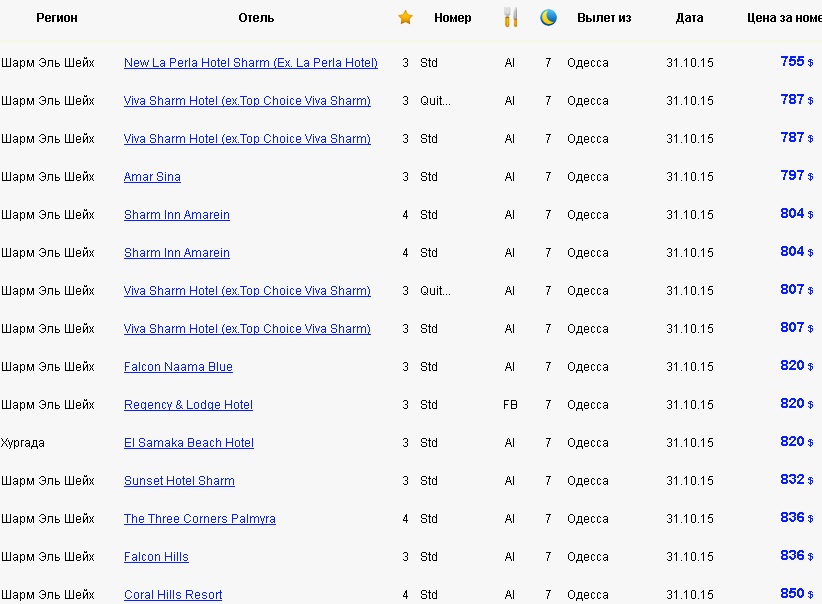Viewport: 822px width, 604px height.
Task: Open the Falcon Hills hotel link
Action: [156, 557]
